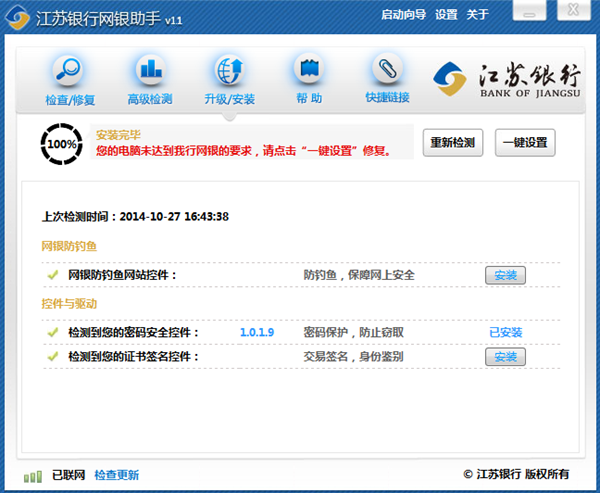Screen dimensions: 600x493
Task: Open 关于 in the title bar
Action: click(x=478, y=15)
